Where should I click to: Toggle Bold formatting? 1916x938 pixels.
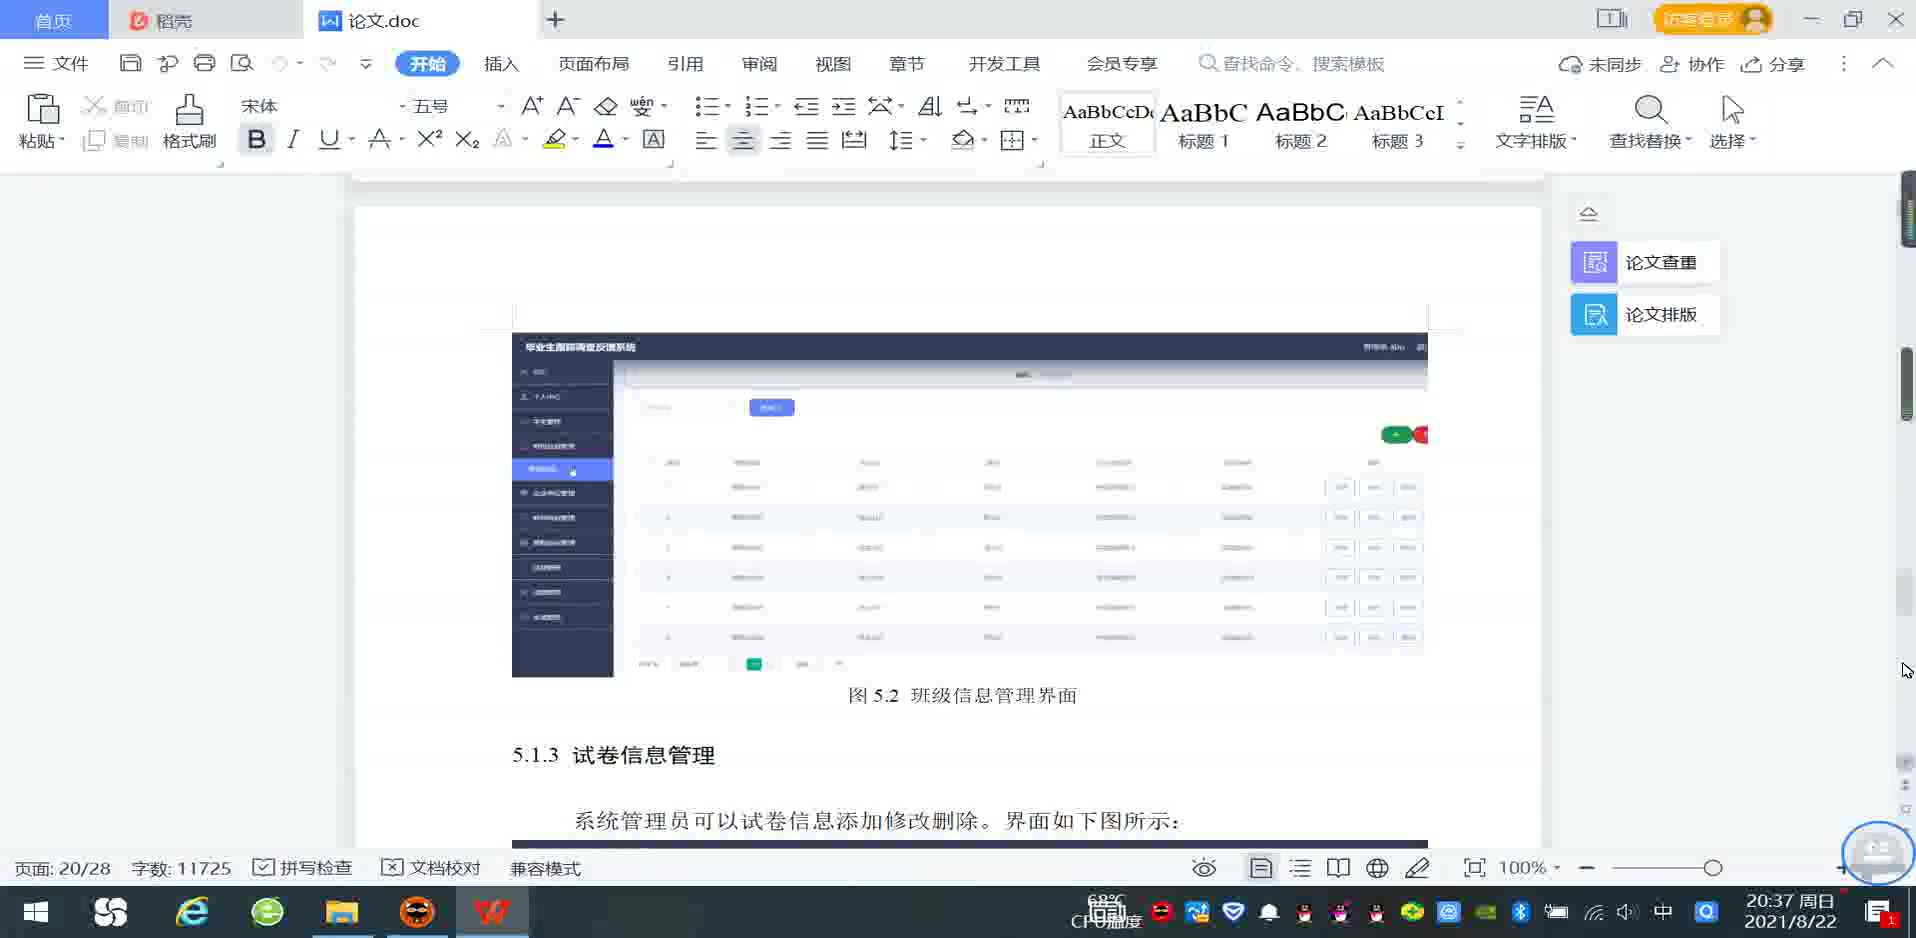pyautogui.click(x=256, y=140)
